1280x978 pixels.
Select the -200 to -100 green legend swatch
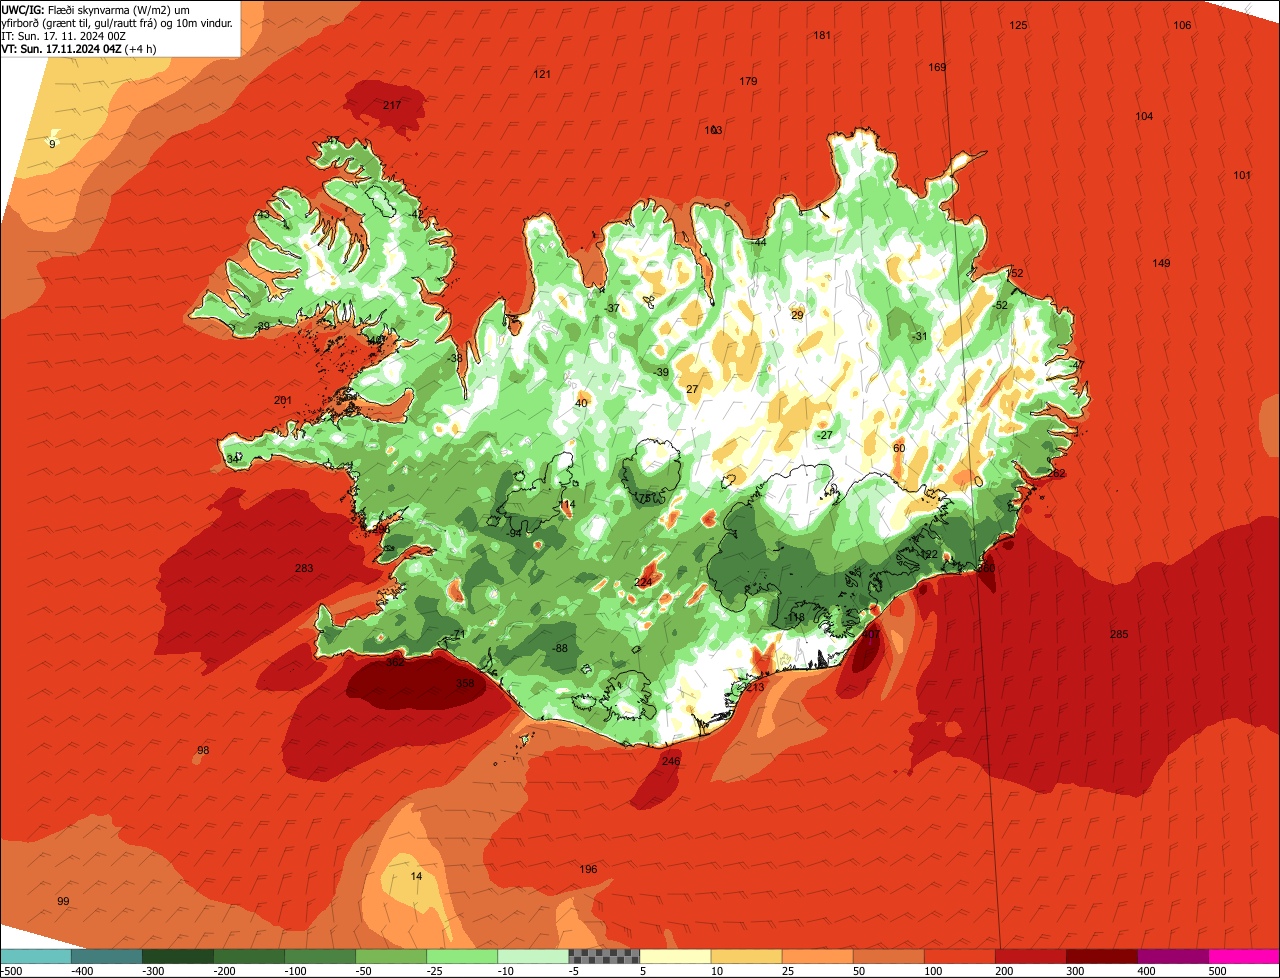tap(248, 956)
